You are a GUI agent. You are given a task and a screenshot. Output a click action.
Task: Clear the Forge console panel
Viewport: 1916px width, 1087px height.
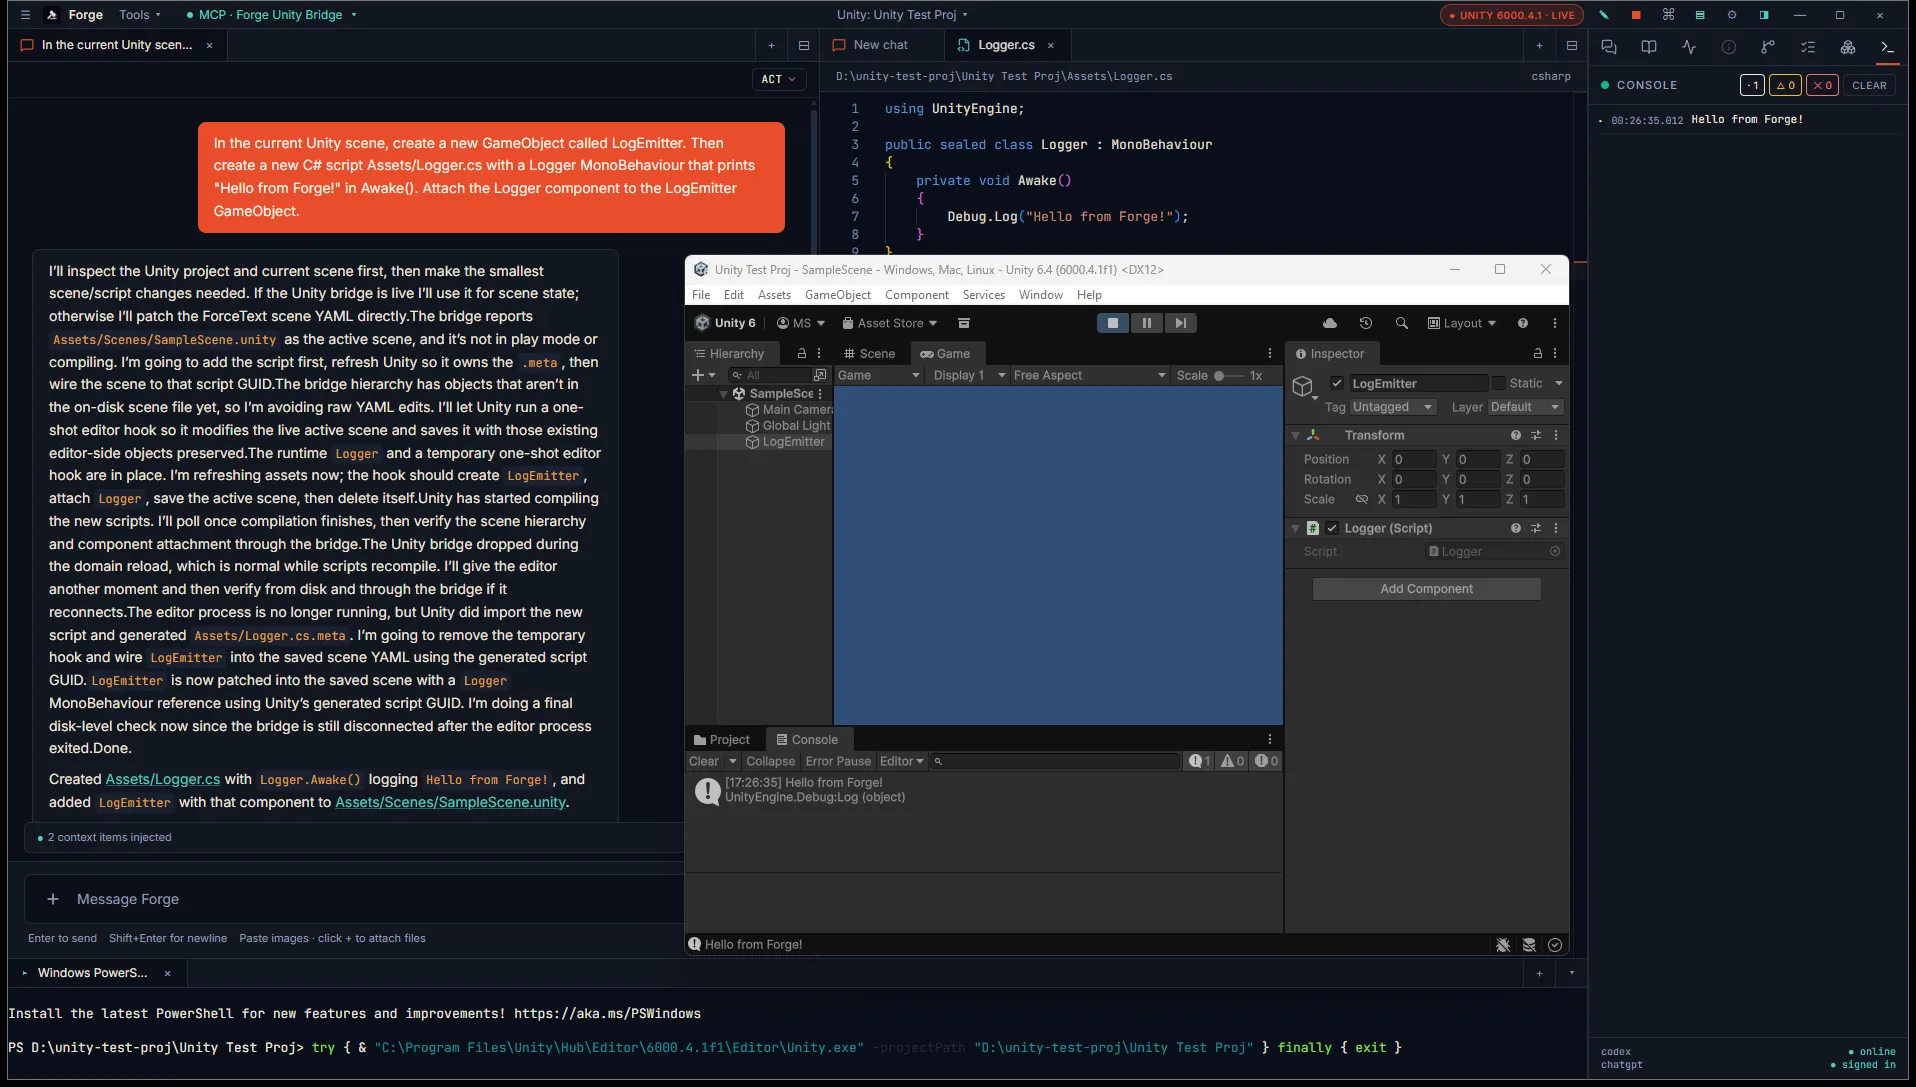(x=1869, y=85)
